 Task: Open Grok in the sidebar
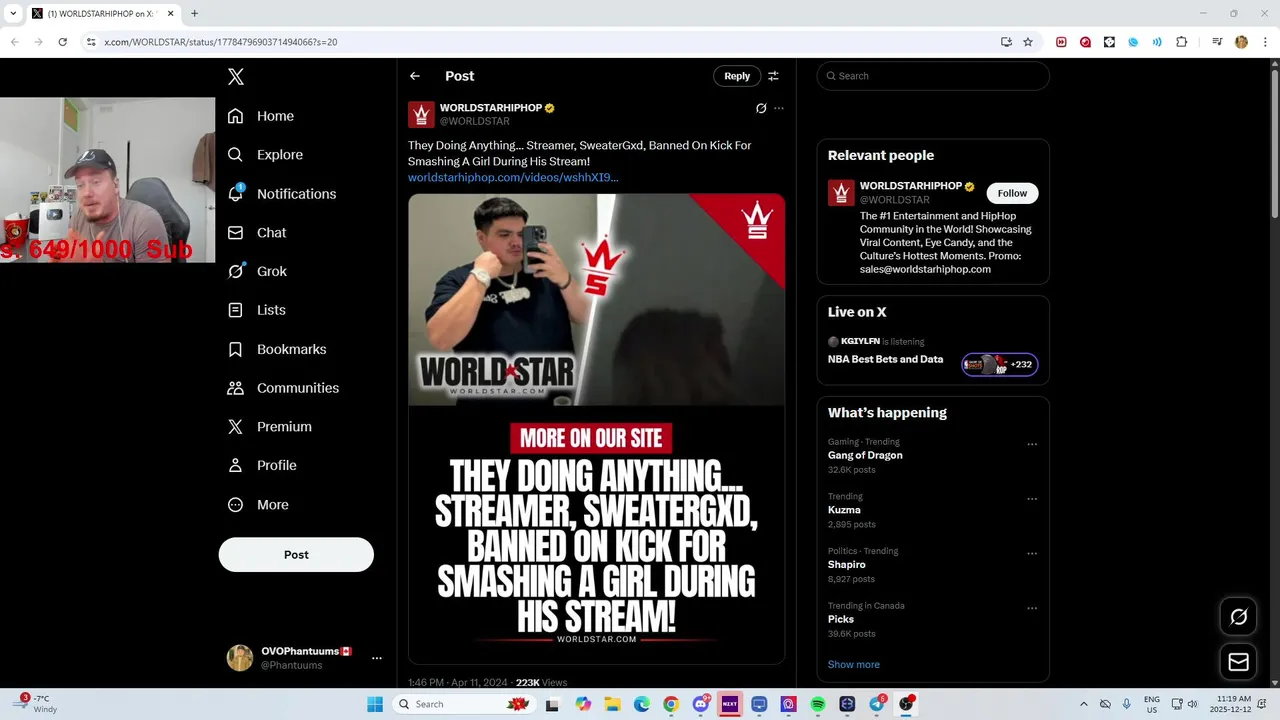coord(256,271)
